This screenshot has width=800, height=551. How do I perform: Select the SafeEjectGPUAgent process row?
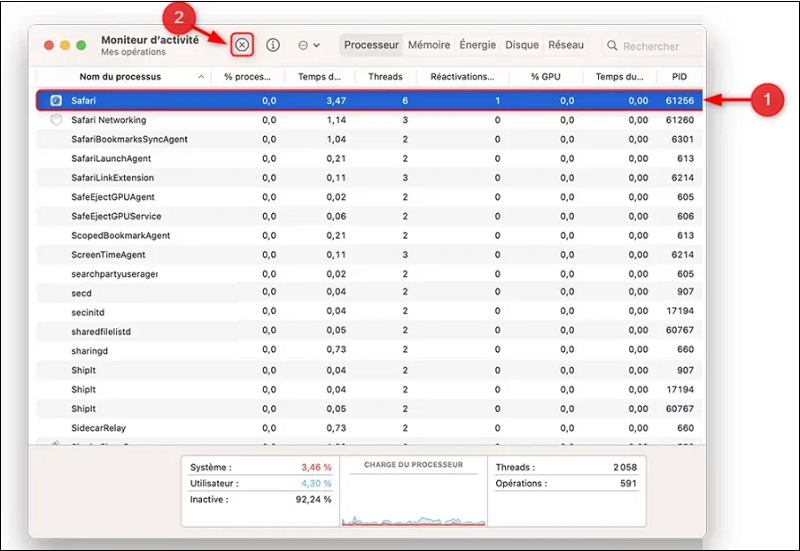click(x=369, y=197)
